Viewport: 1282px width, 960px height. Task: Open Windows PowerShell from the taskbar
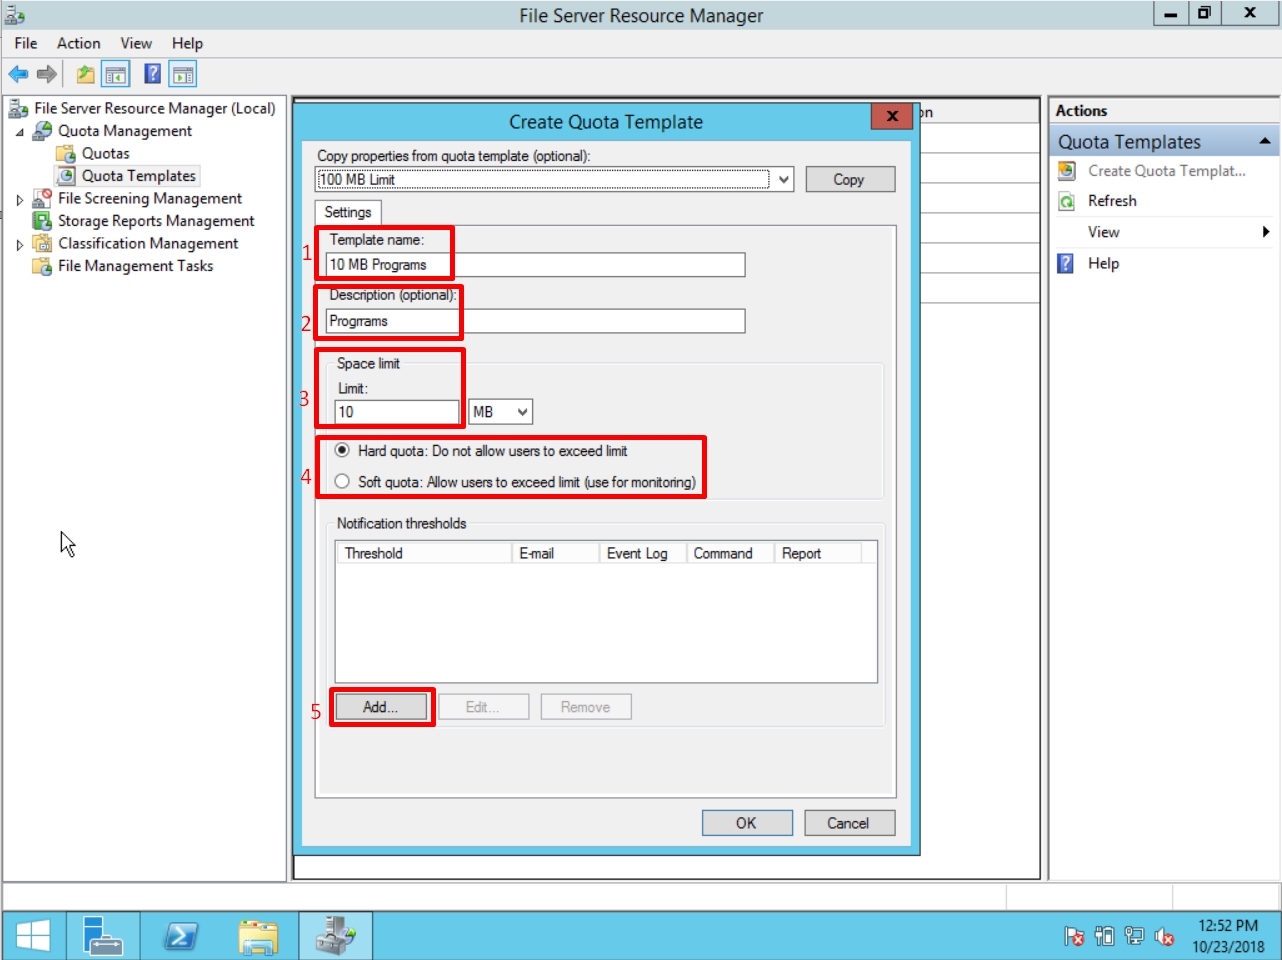pyautogui.click(x=180, y=934)
